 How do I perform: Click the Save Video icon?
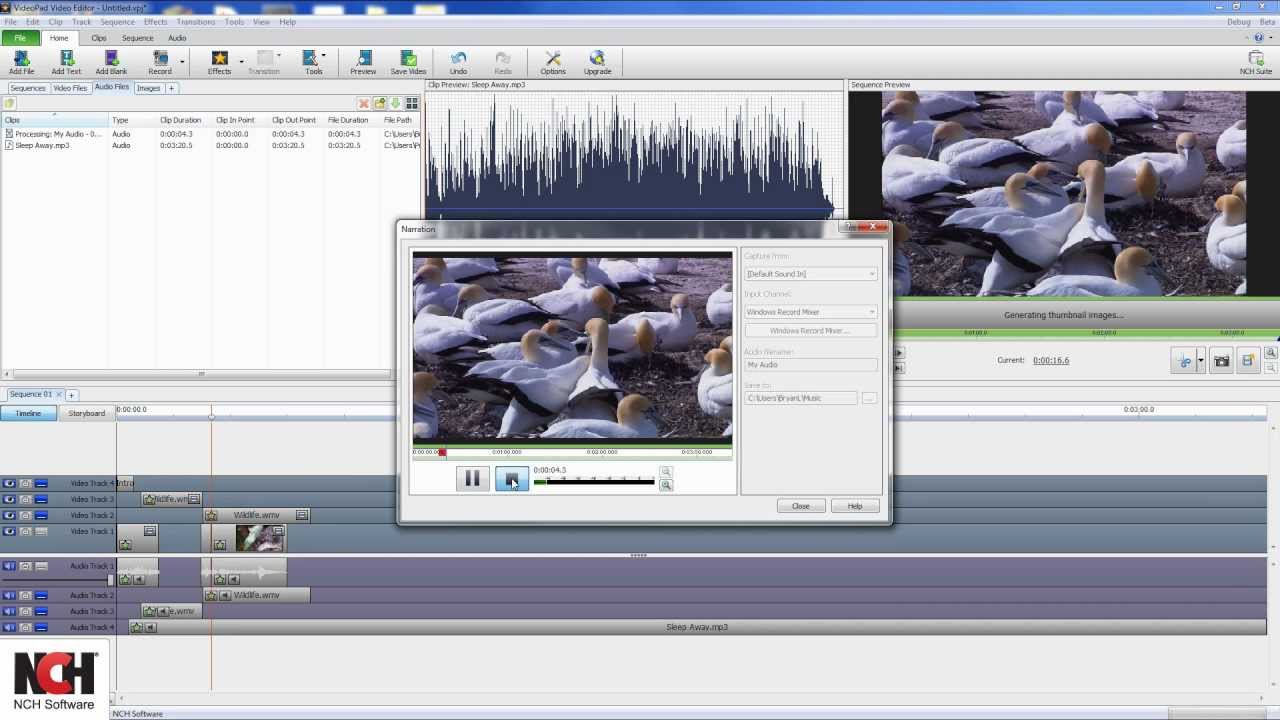coord(408,63)
